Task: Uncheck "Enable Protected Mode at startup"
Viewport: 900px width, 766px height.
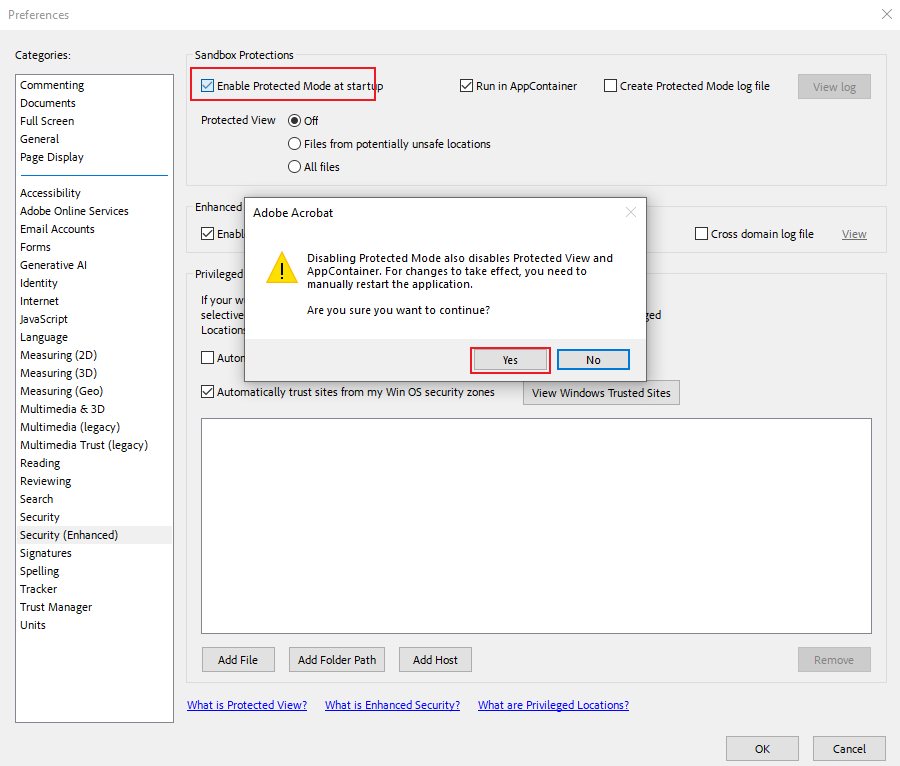Action: pyautogui.click(x=207, y=86)
